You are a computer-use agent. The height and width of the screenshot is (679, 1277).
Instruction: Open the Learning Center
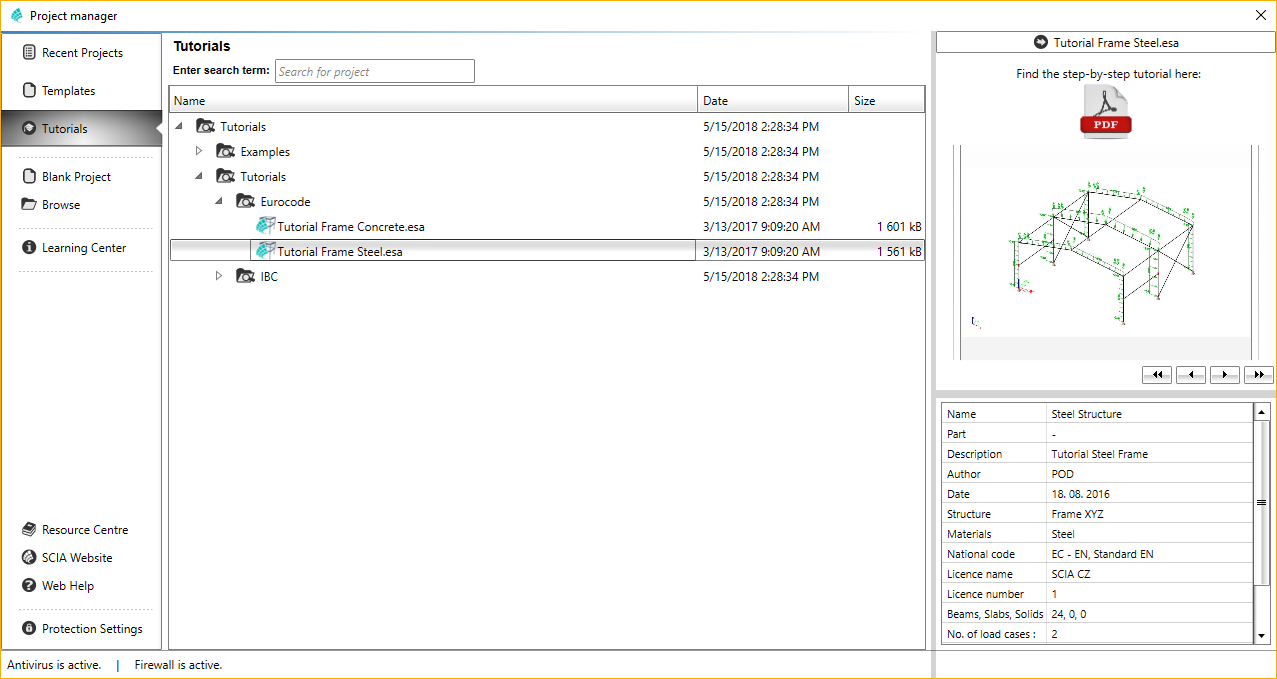(x=83, y=248)
